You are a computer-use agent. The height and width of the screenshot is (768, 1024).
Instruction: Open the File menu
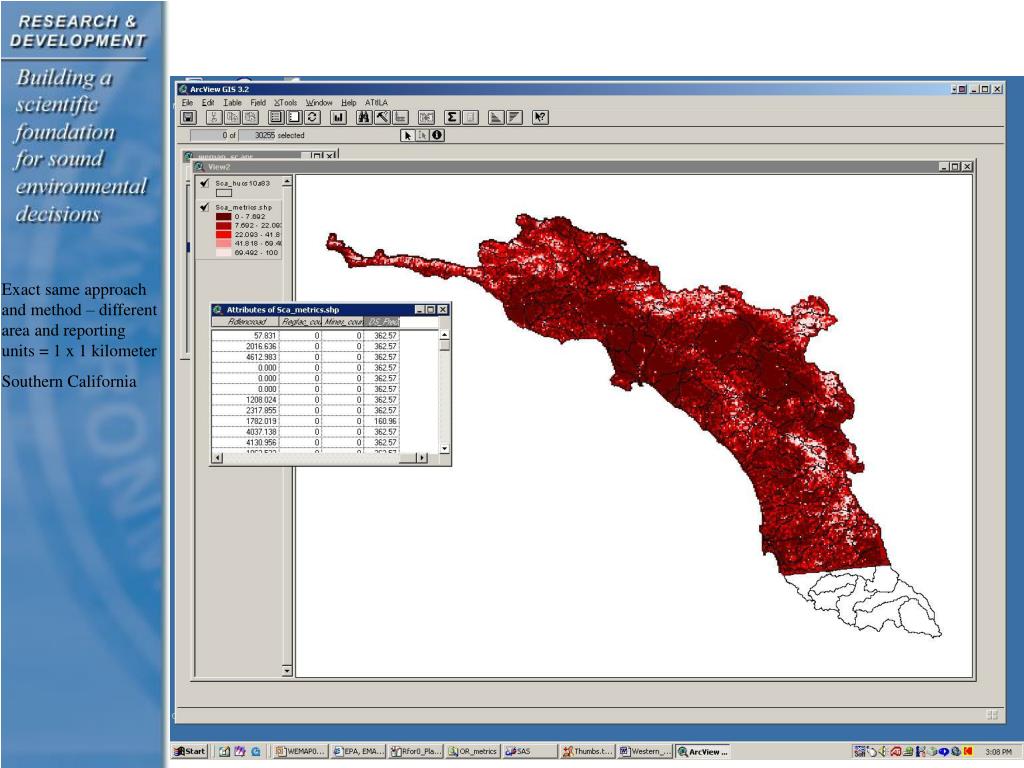click(187, 103)
